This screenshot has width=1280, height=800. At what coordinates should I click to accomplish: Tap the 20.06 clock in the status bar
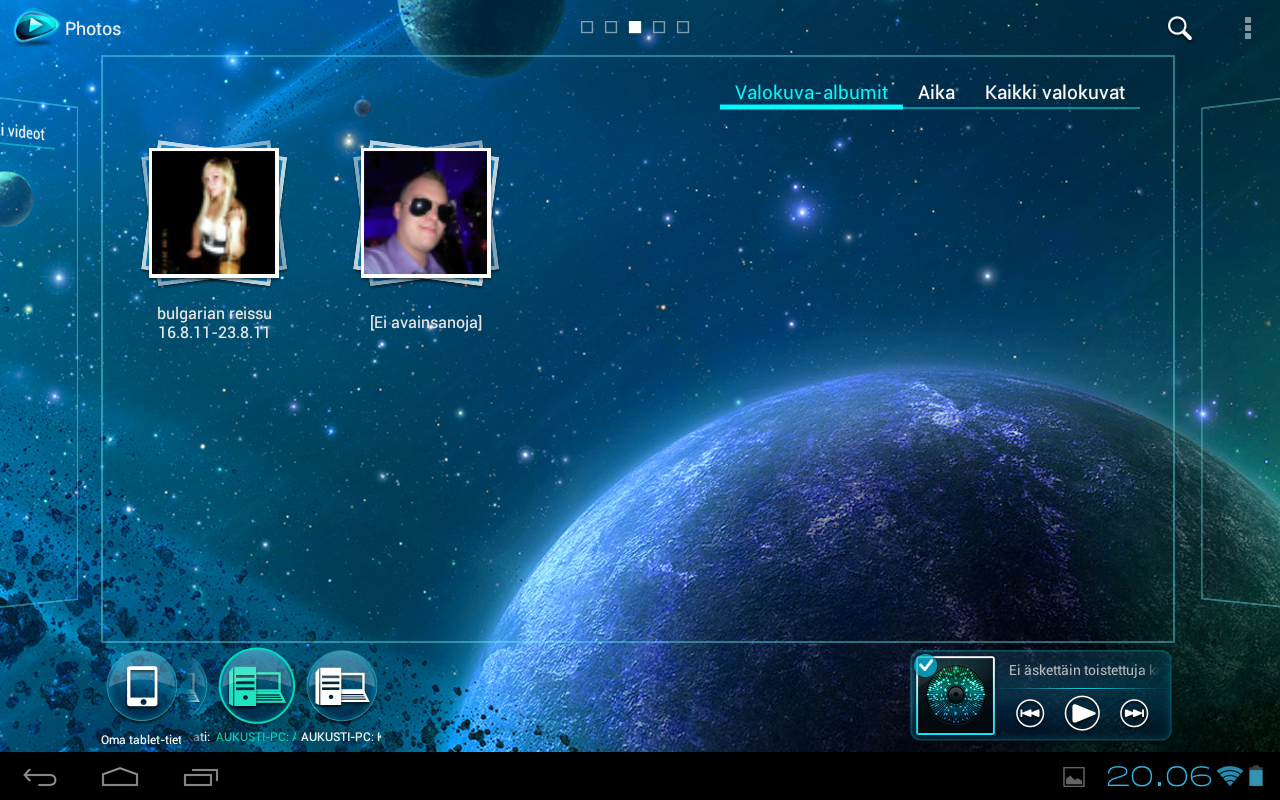[x=1159, y=776]
